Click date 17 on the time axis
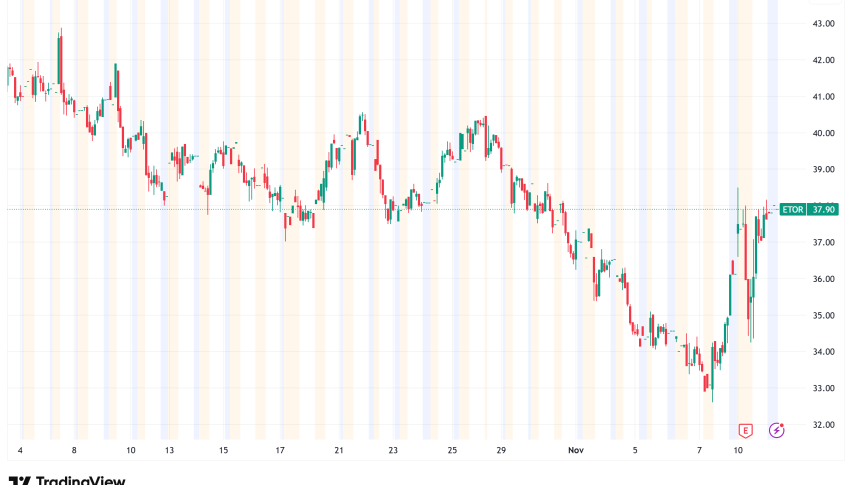 click(283, 451)
